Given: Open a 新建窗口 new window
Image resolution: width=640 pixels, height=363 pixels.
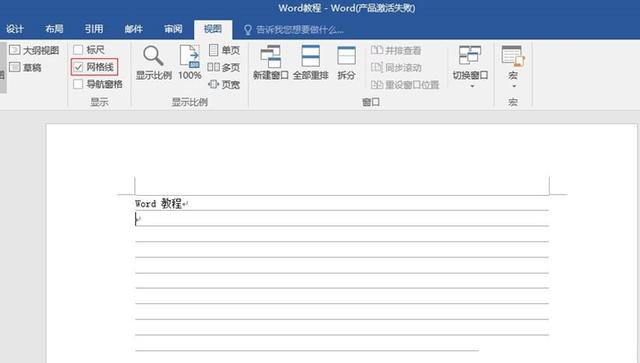Looking at the screenshot, I should click(271, 62).
